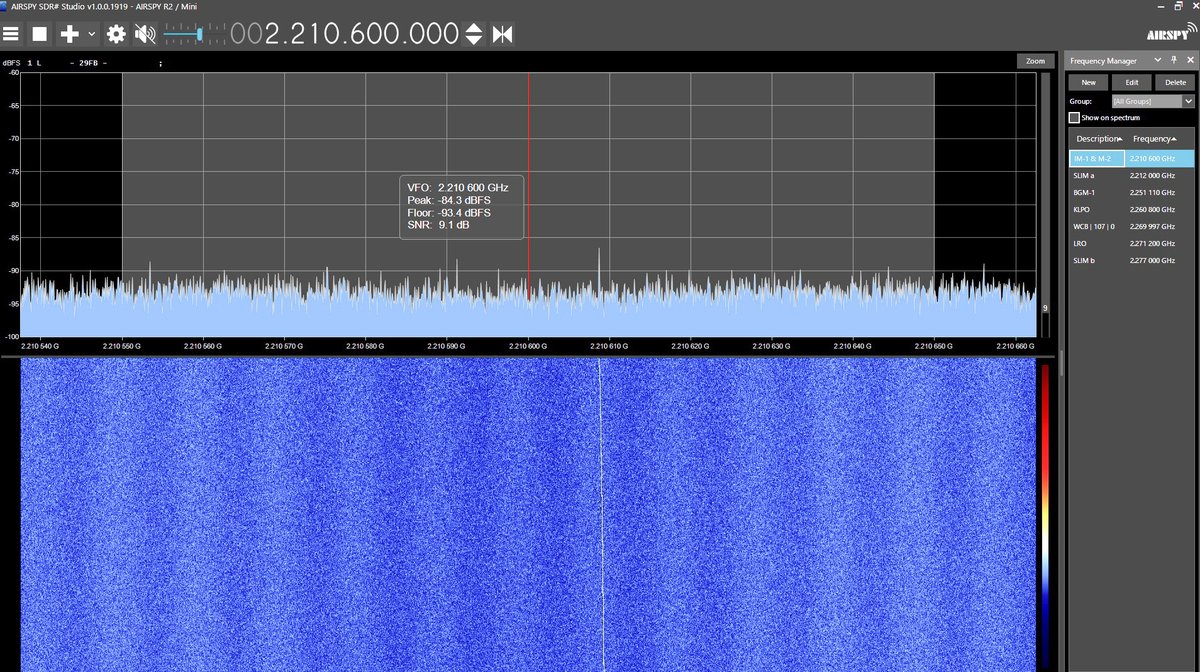Click the 2.269 997 GHz frequency cell
Image resolution: width=1200 pixels, height=672 pixels.
1160,227
